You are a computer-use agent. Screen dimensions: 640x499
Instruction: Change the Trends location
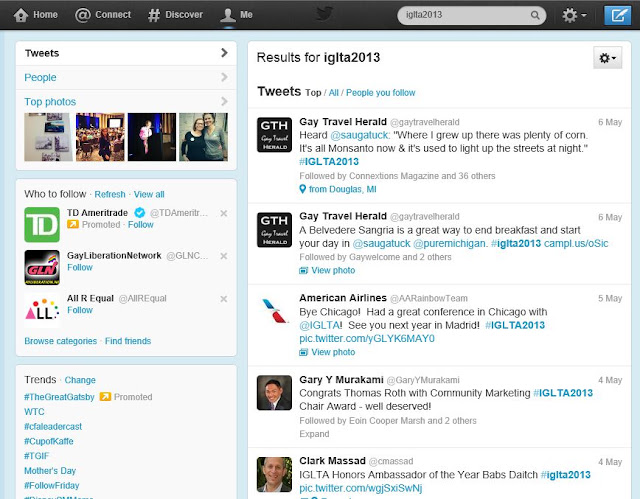point(80,380)
